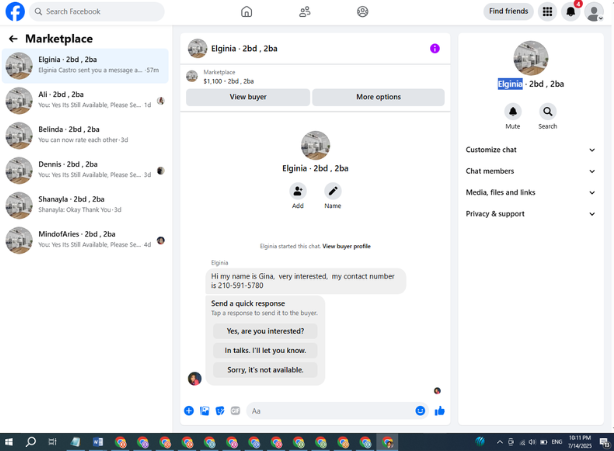614x451 pixels.
Task: Open the View buyer profile link
Action: (347, 246)
